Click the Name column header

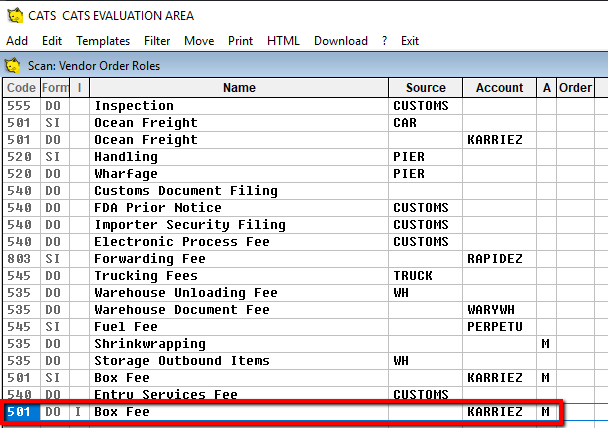pos(239,88)
